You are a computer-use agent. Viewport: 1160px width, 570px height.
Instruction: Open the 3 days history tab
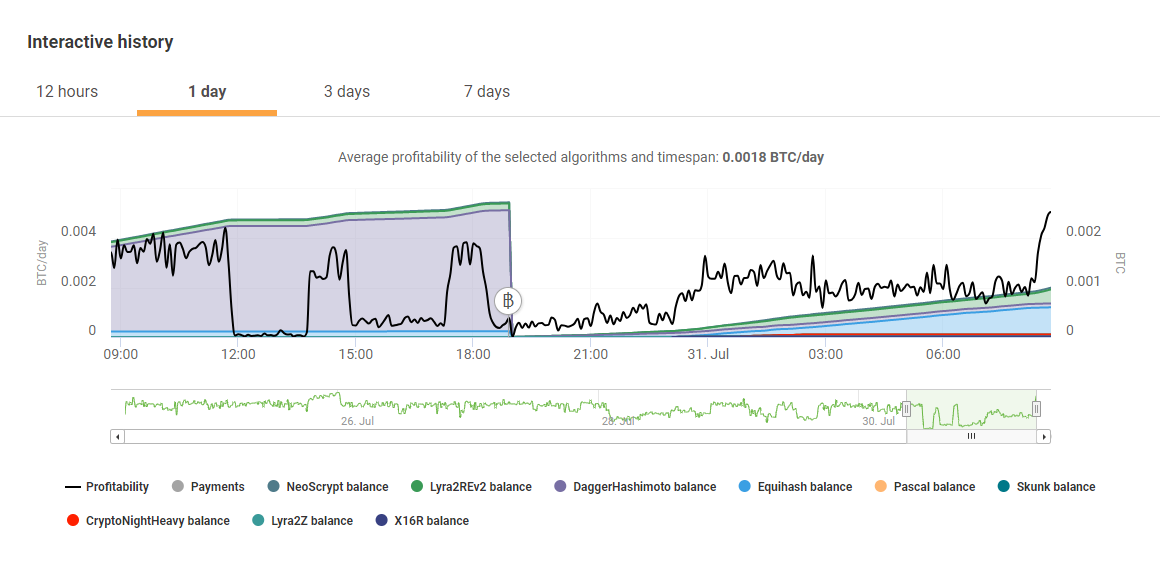tap(347, 92)
